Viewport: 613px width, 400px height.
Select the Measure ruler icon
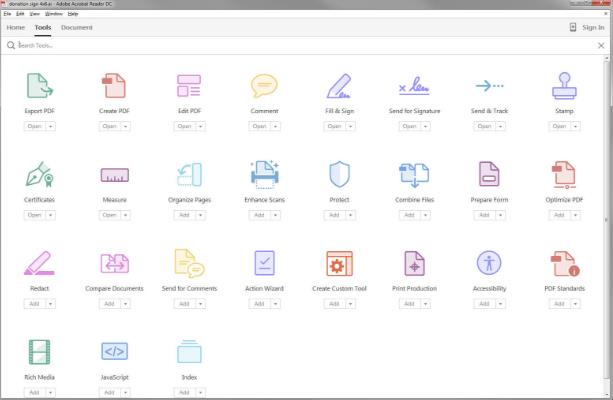click(114, 176)
